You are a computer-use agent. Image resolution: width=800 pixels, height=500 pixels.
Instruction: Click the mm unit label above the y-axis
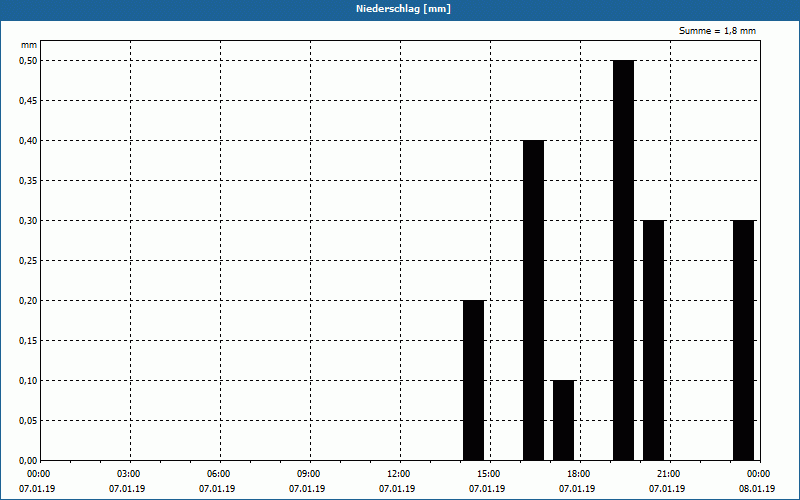pyautogui.click(x=29, y=45)
